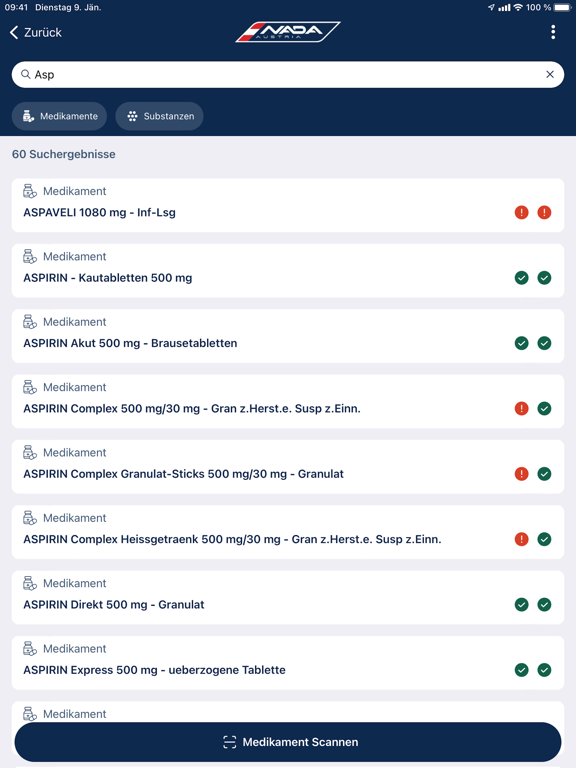
Task: Open ASPAVELI 1080 mg - Inf-Lsg entry
Action: (288, 205)
